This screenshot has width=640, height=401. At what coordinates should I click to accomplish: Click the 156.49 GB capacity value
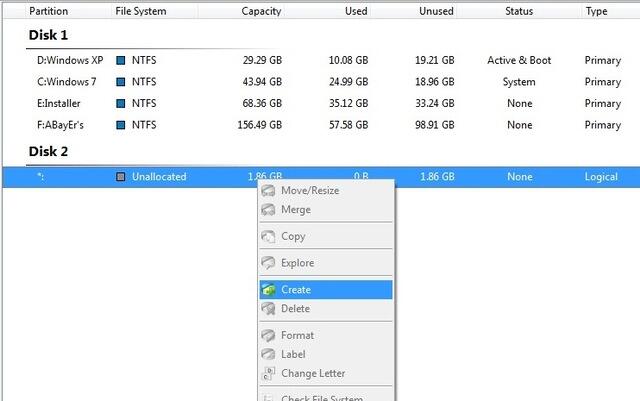260,125
